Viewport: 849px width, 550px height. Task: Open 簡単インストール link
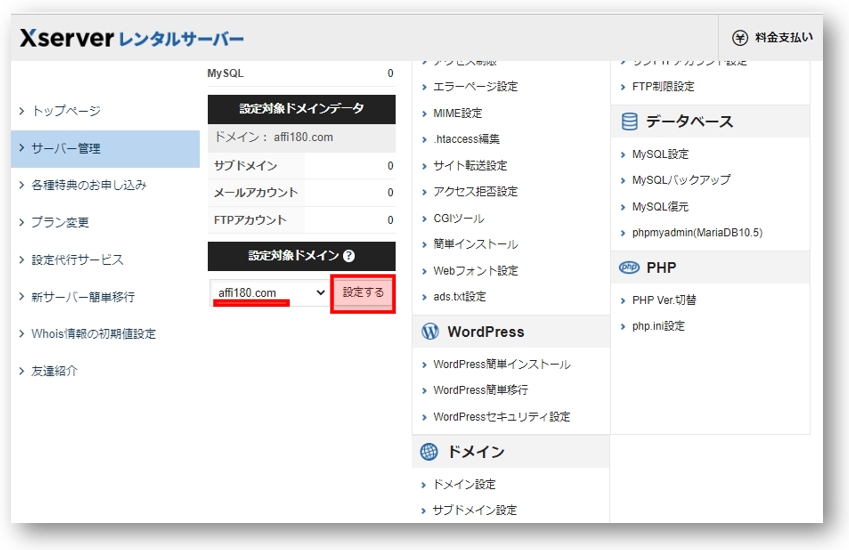point(475,244)
